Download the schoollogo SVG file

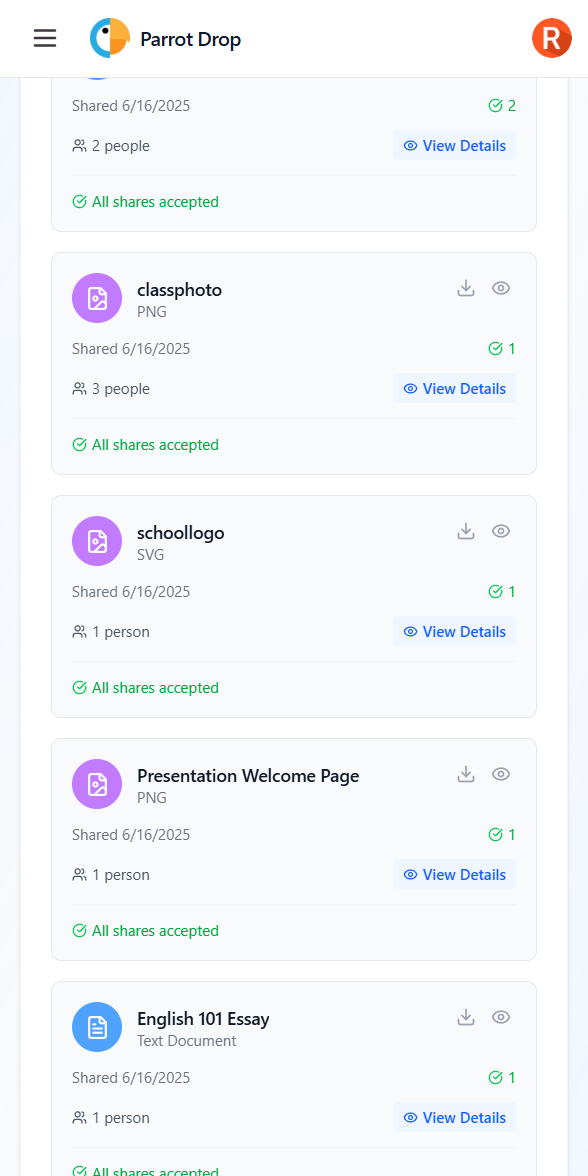coord(466,531)
